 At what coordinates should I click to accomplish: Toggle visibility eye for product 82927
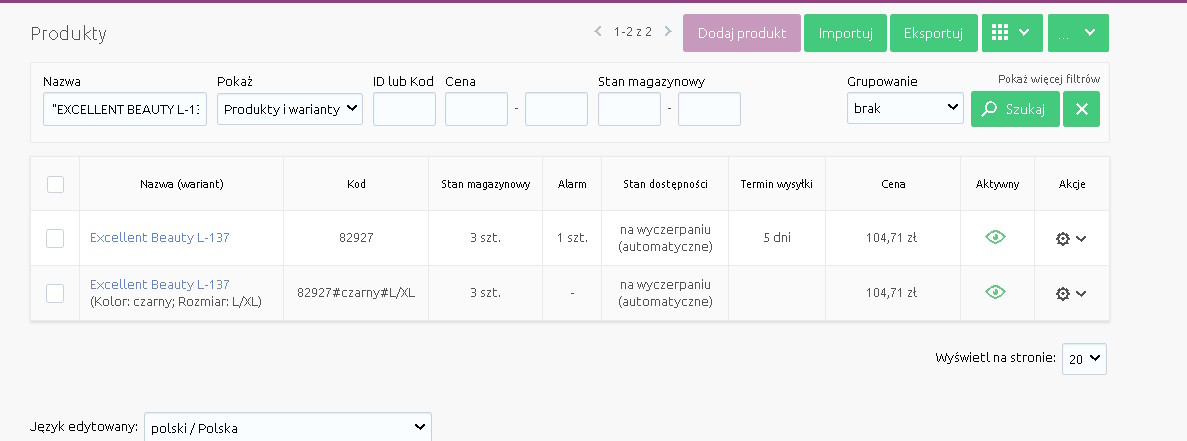[995, 238]
